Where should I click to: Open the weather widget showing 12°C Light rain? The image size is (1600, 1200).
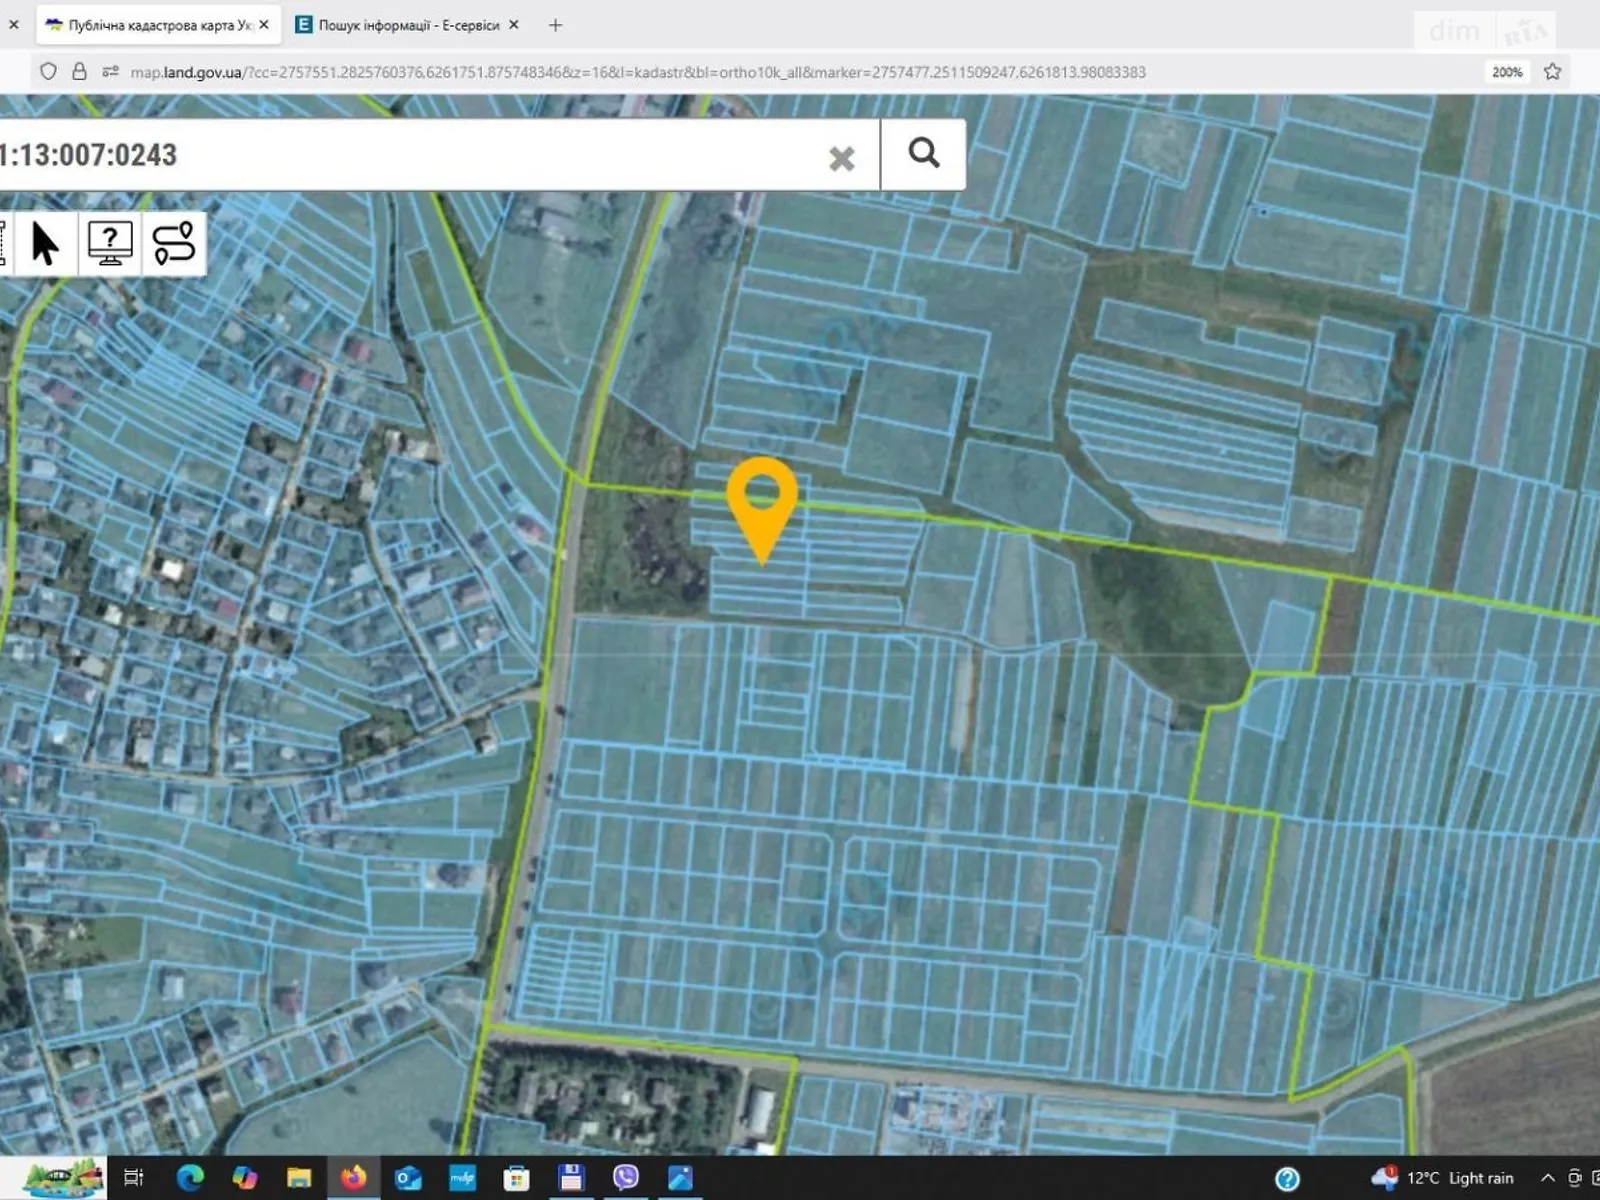(x=1443, y=1178)
